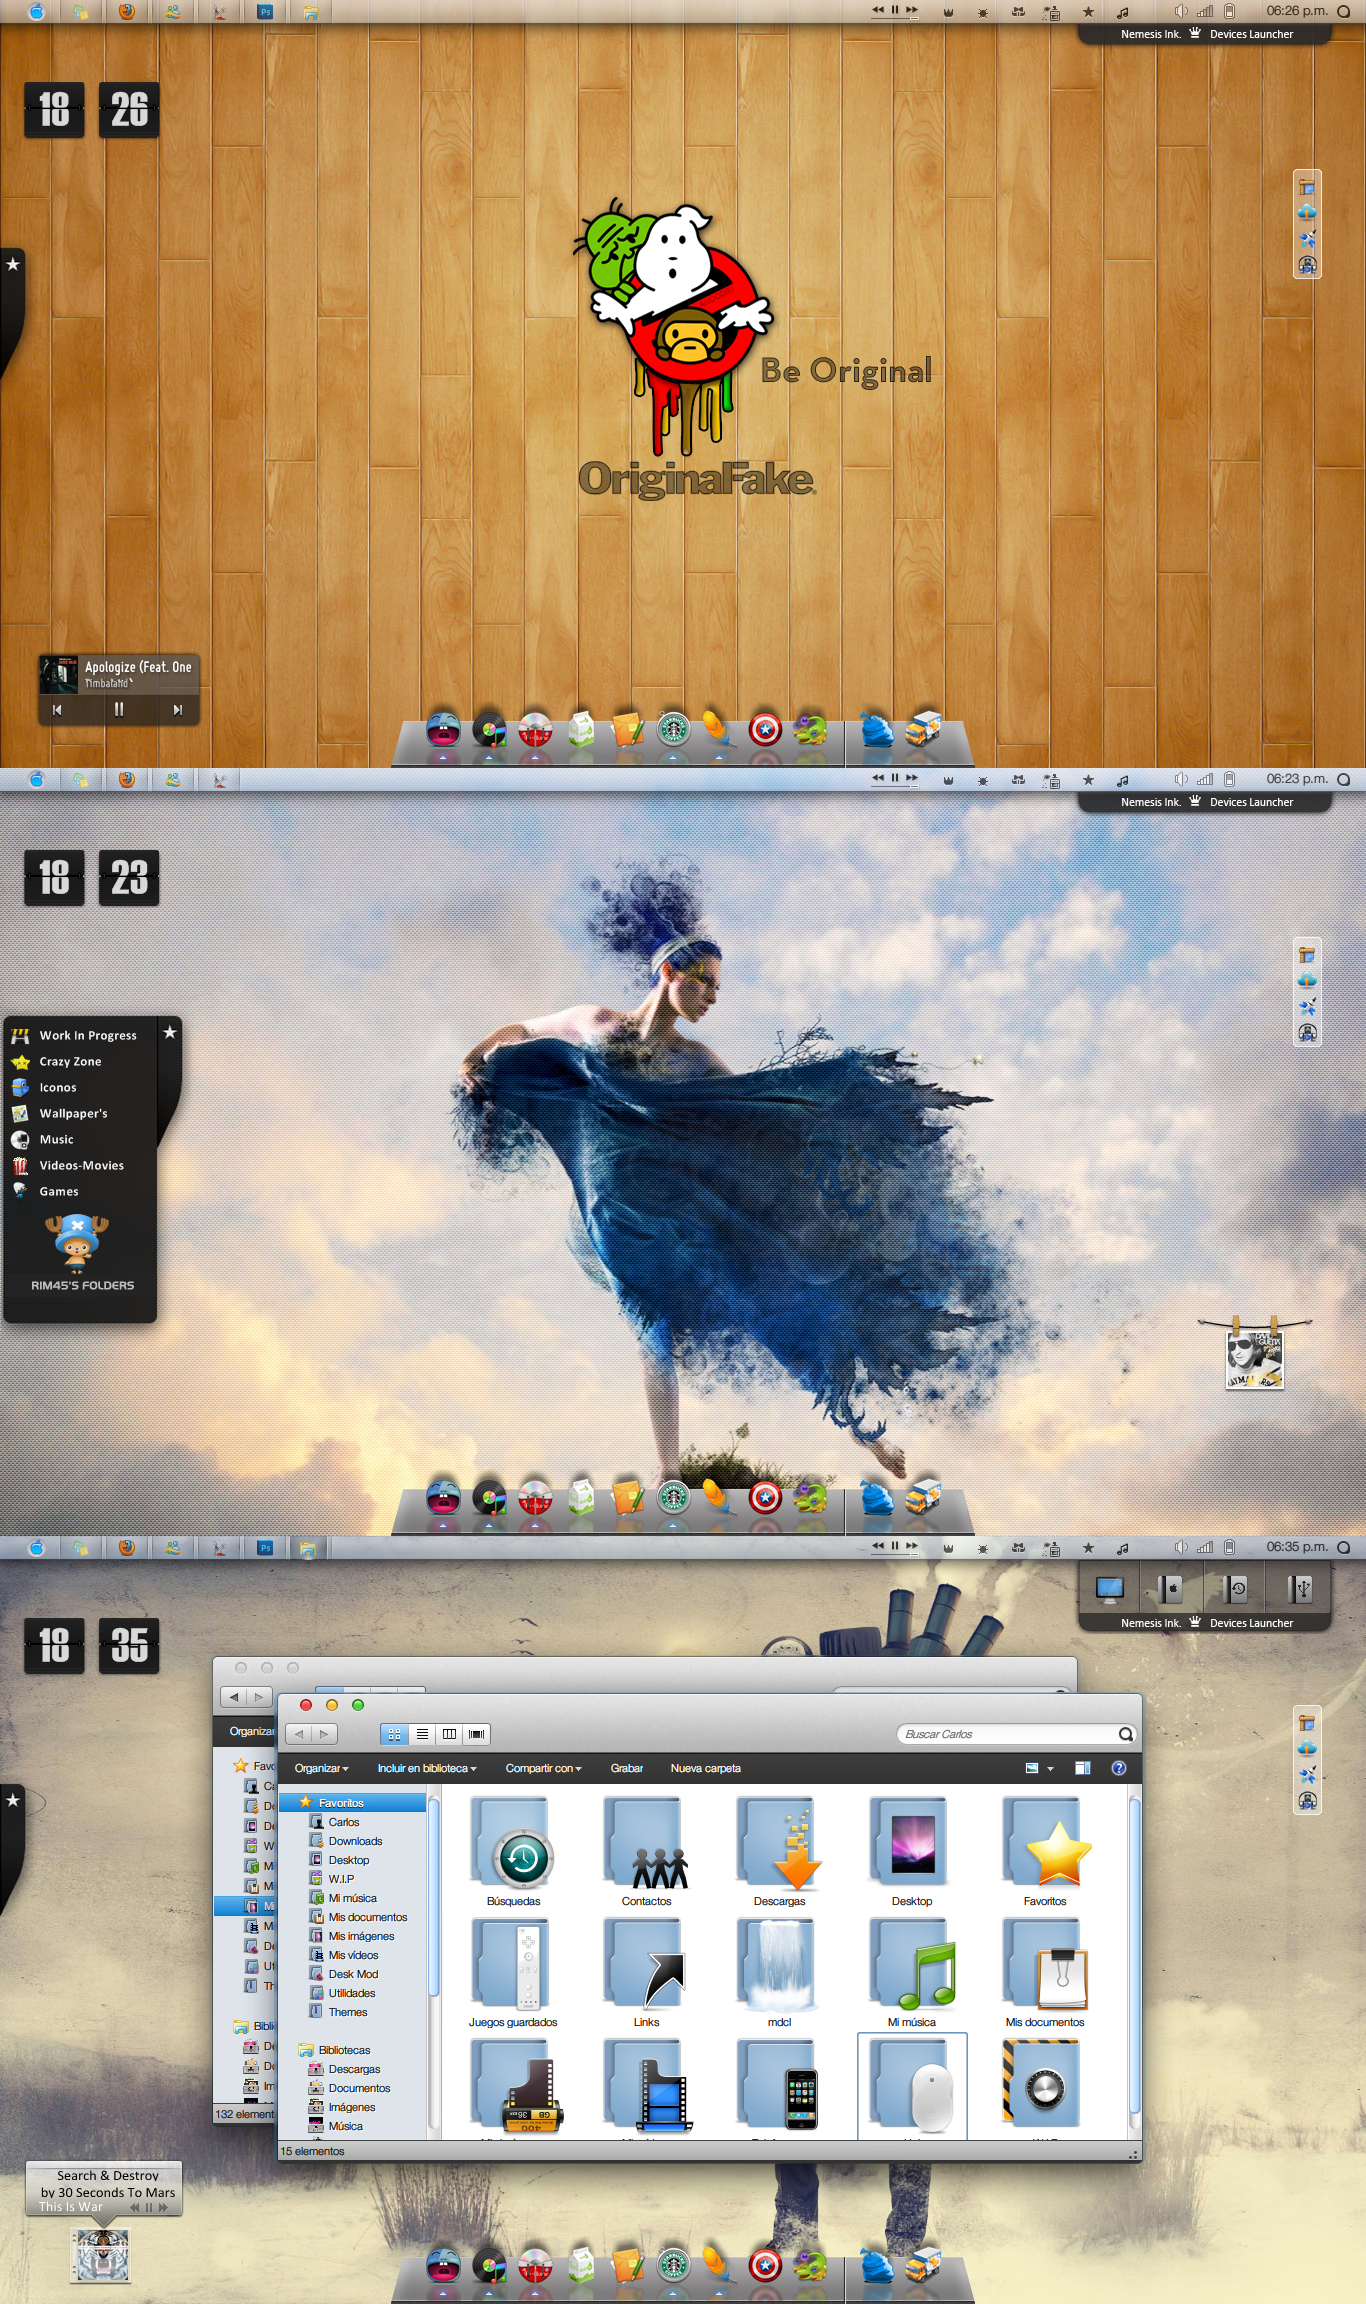Select the Mi música folder in the main pane
The image size is (1366, 2304).
(912, 1965)
